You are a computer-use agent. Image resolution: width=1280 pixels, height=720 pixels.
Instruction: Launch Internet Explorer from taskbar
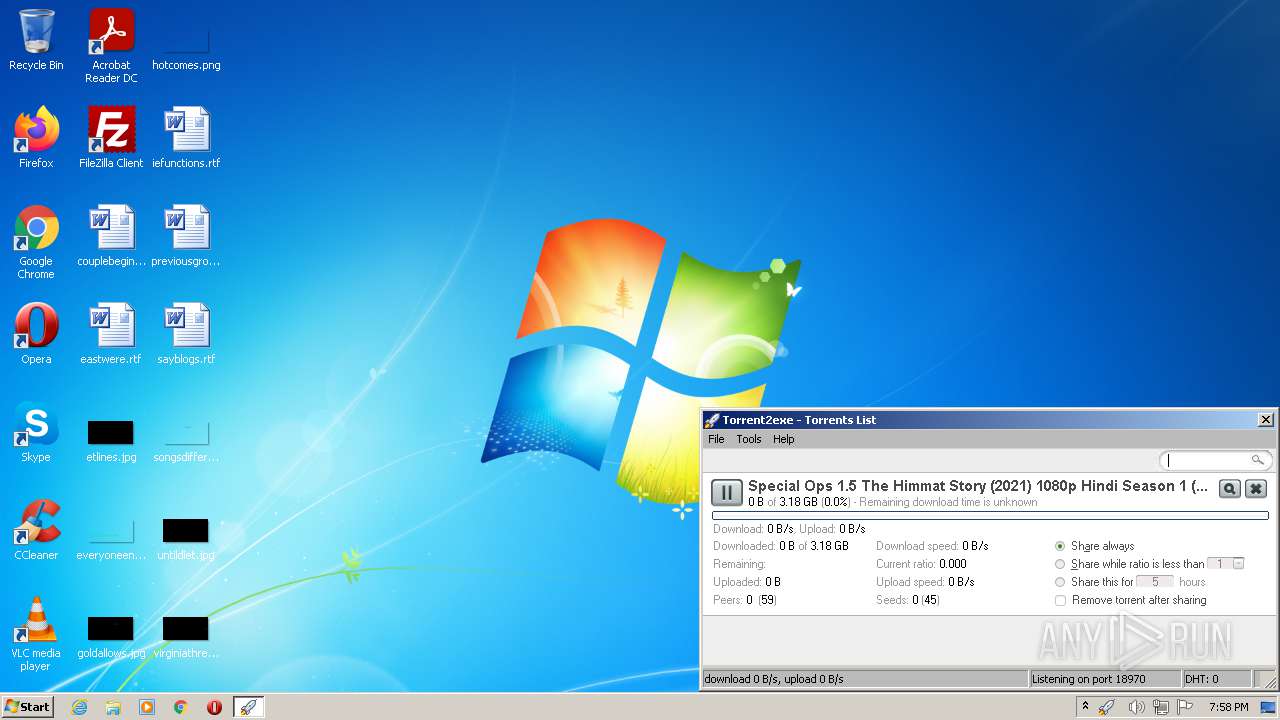click(79, 707)
